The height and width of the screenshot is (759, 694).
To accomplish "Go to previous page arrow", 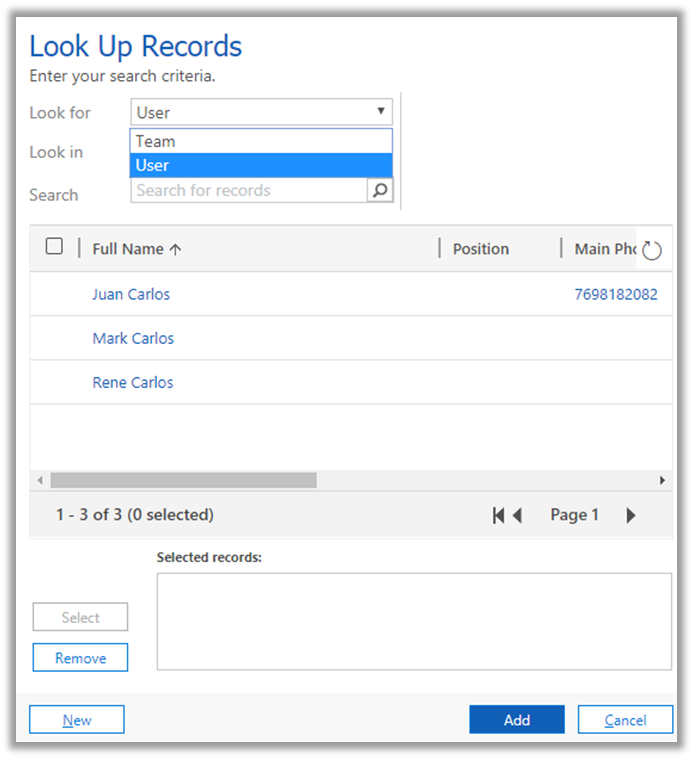I will [517, 516].
